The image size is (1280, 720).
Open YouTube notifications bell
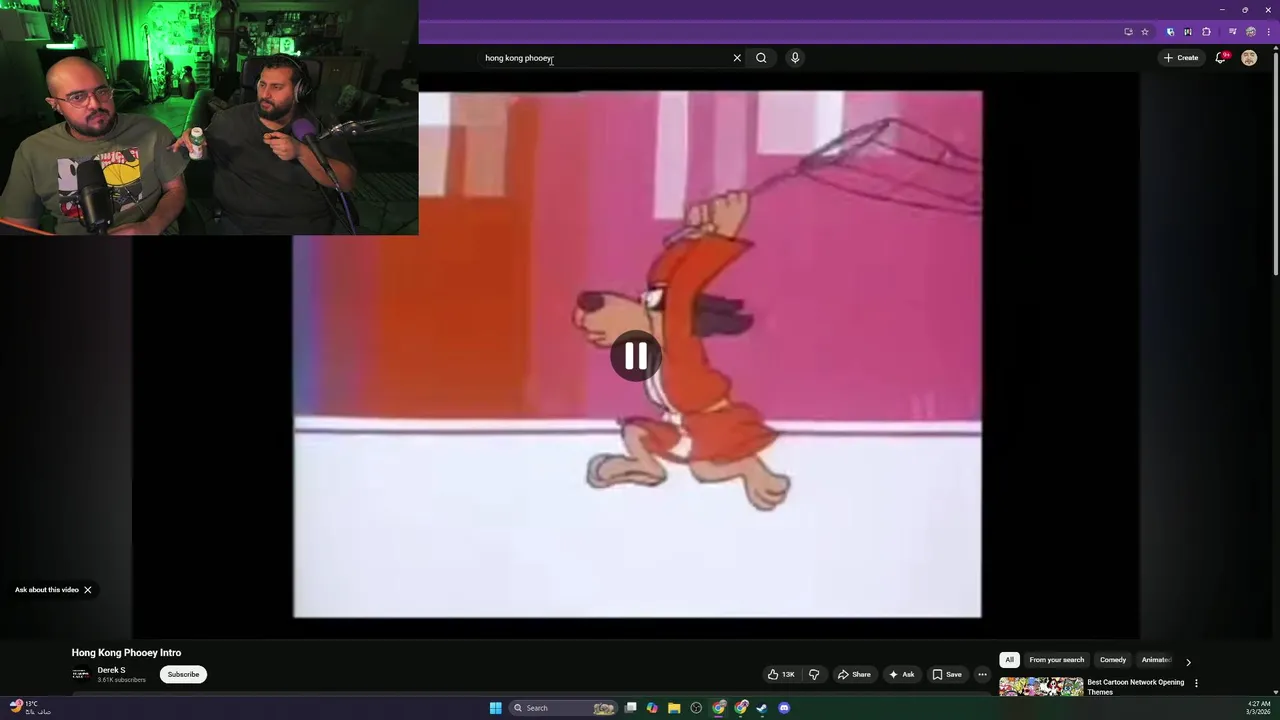tap(1220, 58)
